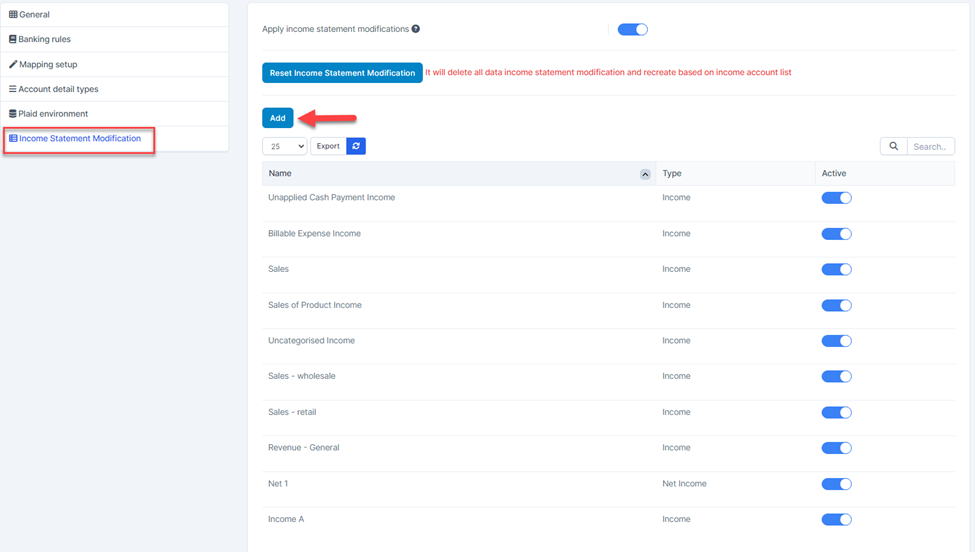Open the 25 rows per page dropdown
The image size is (975, 552).
pos(284,146)
